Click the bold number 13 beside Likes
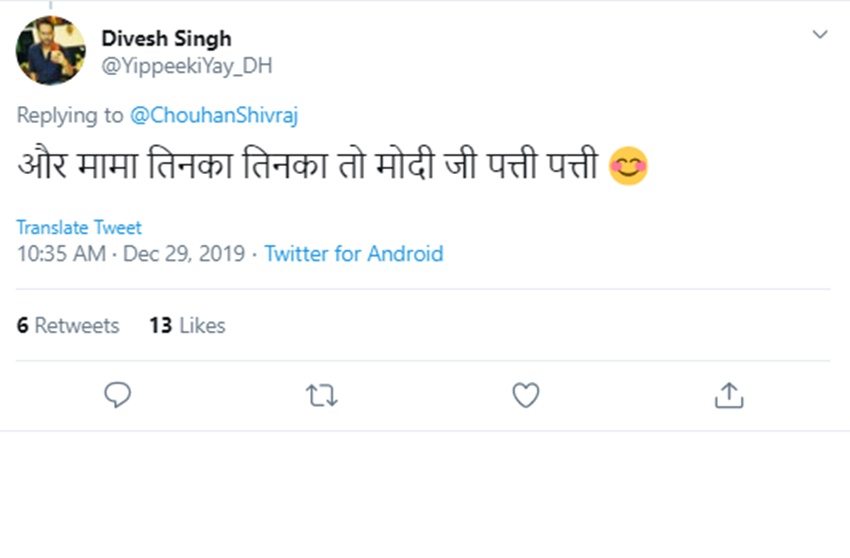 [x=160, y=325]
